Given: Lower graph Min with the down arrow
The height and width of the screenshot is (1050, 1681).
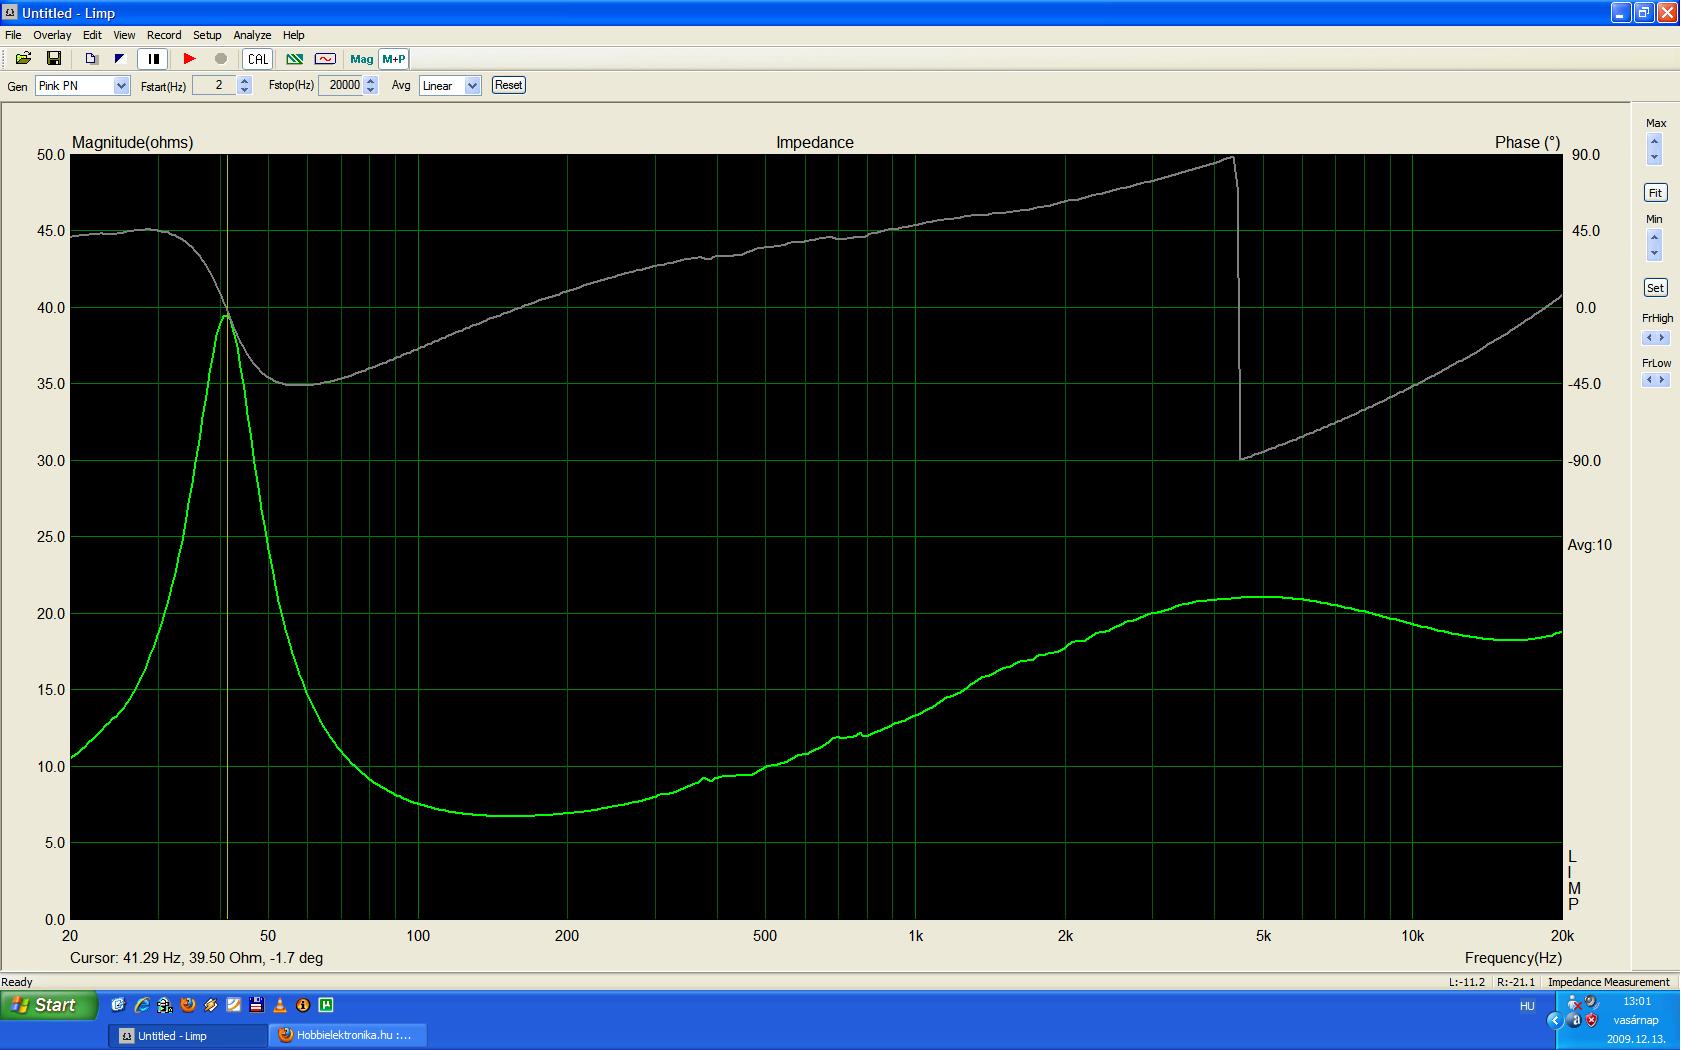Looking at the screenshot, I should tap(1654, 253).
